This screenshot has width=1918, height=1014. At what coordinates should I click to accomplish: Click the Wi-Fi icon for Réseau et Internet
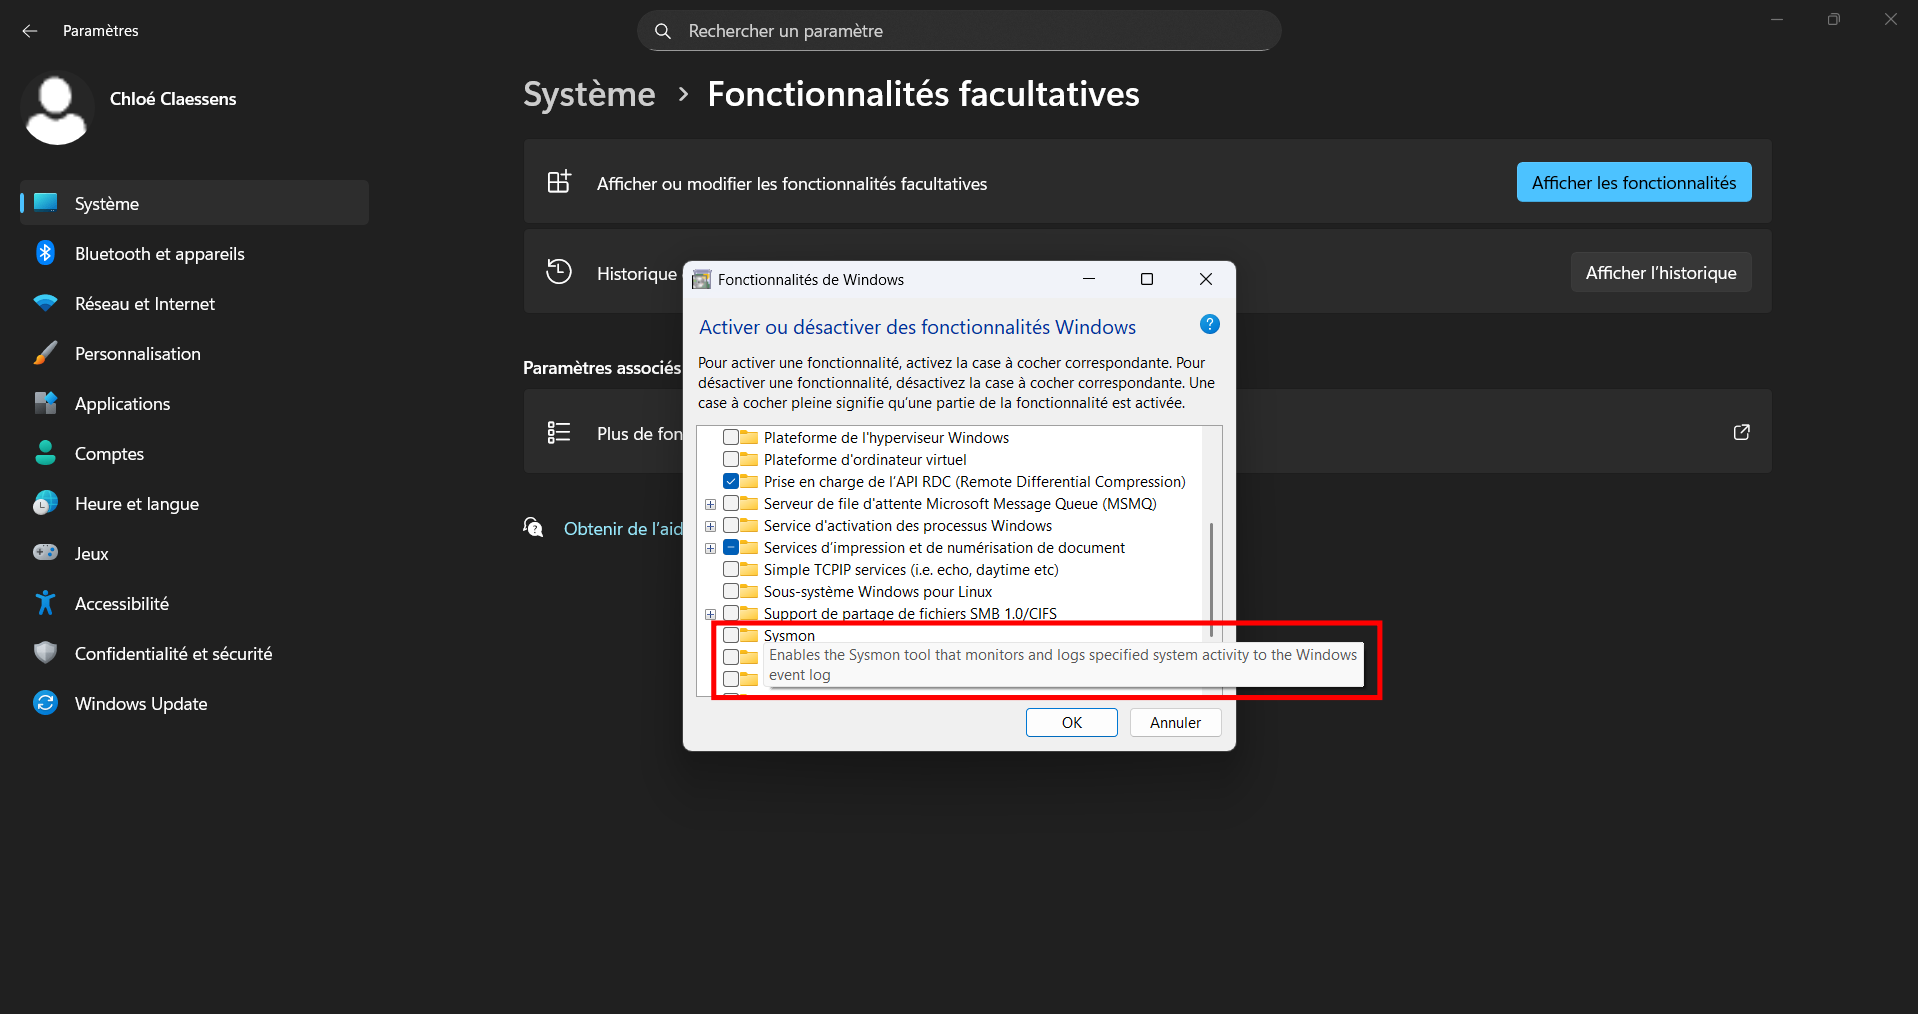pos(46,303)
